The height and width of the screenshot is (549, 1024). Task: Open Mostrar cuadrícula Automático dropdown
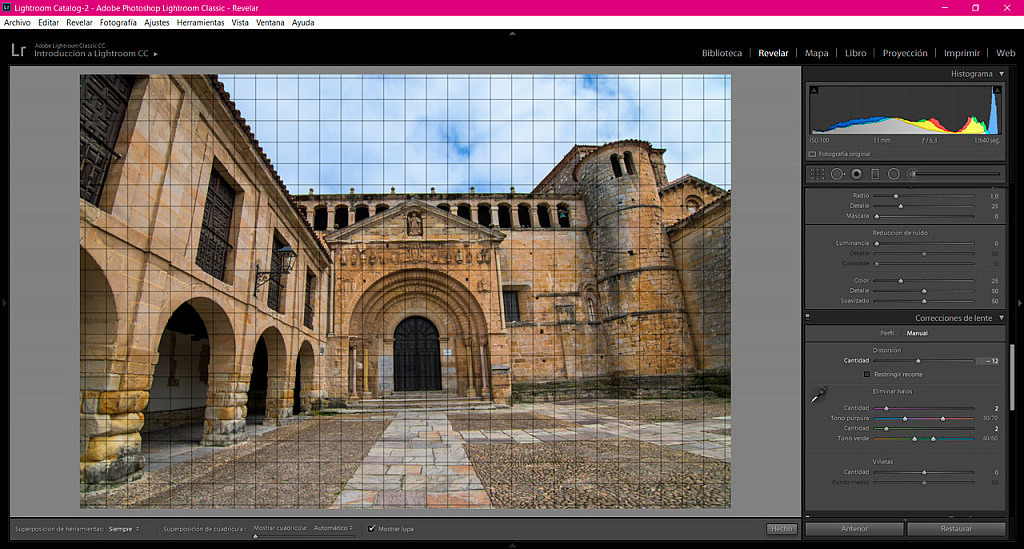[333, 528]
